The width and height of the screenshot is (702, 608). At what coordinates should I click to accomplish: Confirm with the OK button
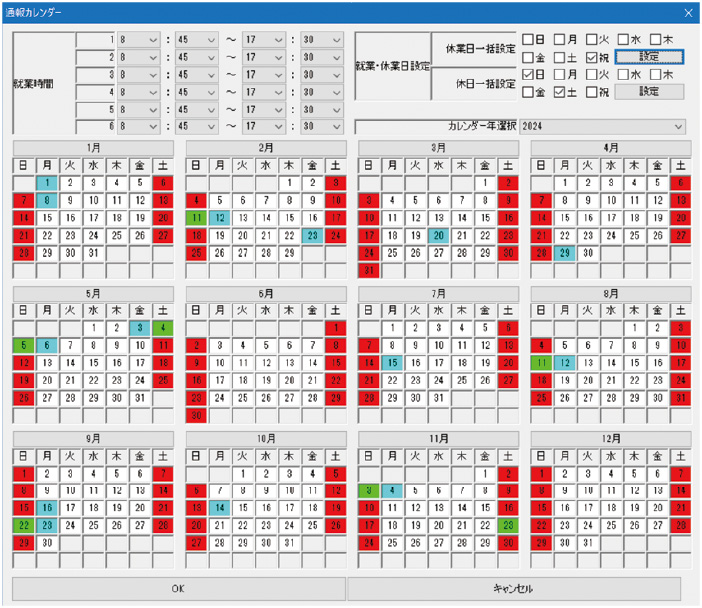(x=178, y=587)
